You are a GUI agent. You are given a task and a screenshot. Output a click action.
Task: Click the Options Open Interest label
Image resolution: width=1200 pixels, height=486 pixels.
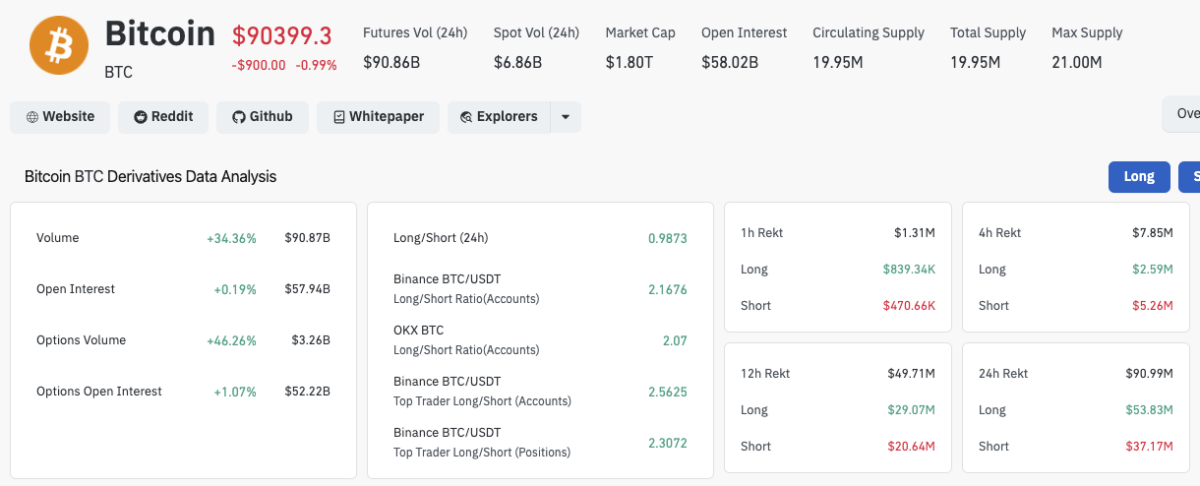point(99,391)
